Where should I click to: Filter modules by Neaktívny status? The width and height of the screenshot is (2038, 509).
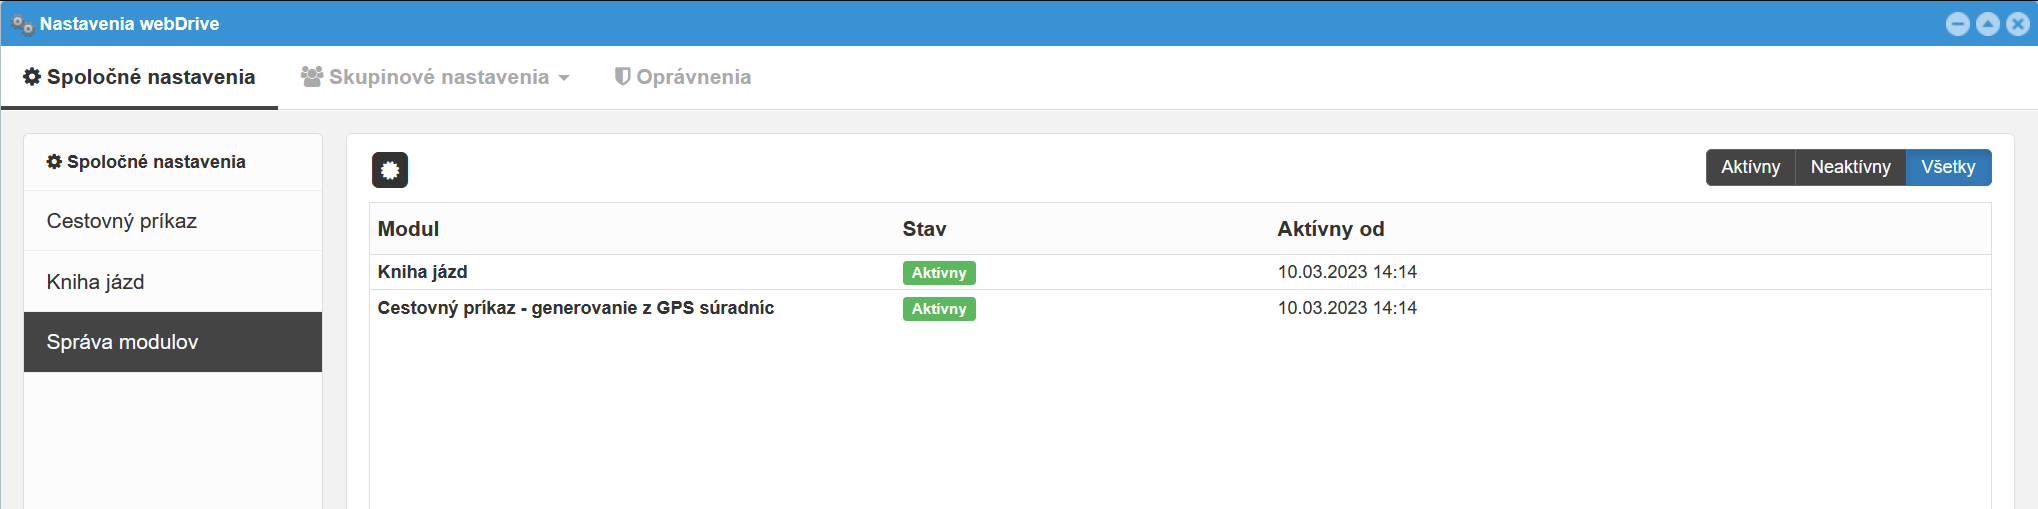point(1850,167)
